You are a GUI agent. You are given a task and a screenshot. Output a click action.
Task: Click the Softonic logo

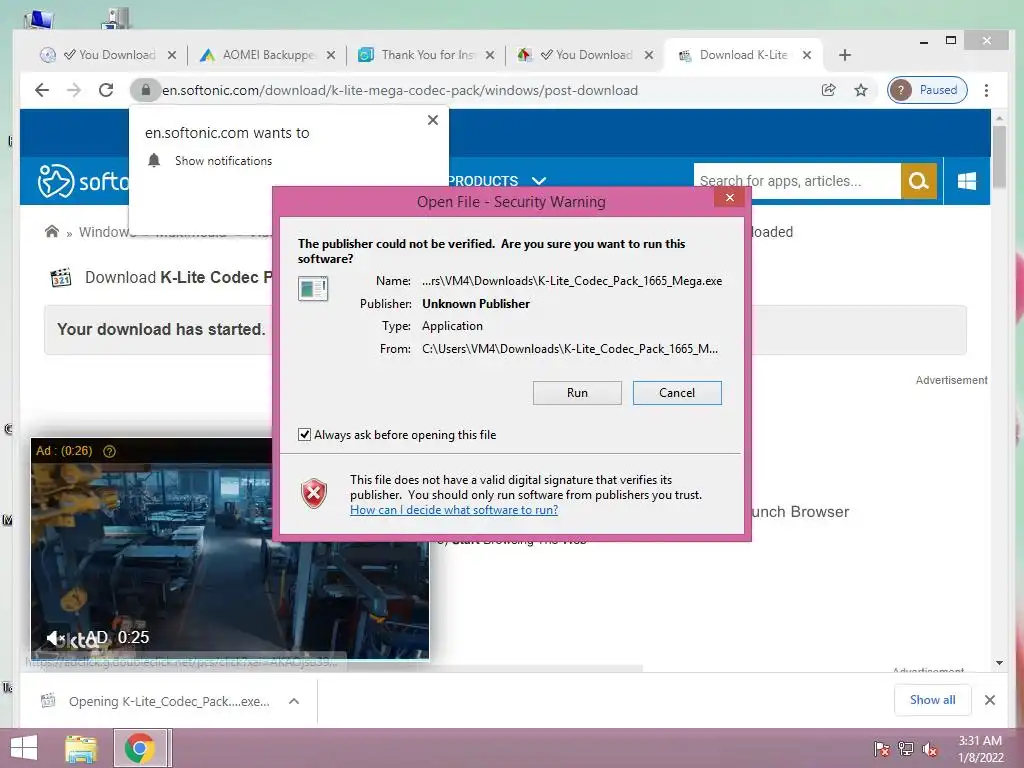pyautogui.click(x=83, y=181)
